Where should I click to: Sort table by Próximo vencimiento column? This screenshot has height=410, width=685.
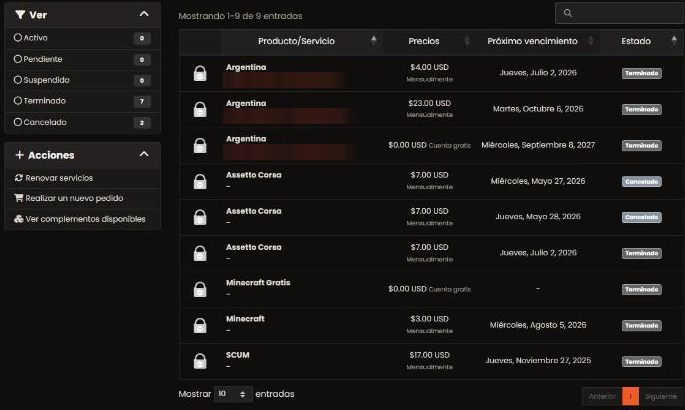pyautogui.click(x=536, y=41)
